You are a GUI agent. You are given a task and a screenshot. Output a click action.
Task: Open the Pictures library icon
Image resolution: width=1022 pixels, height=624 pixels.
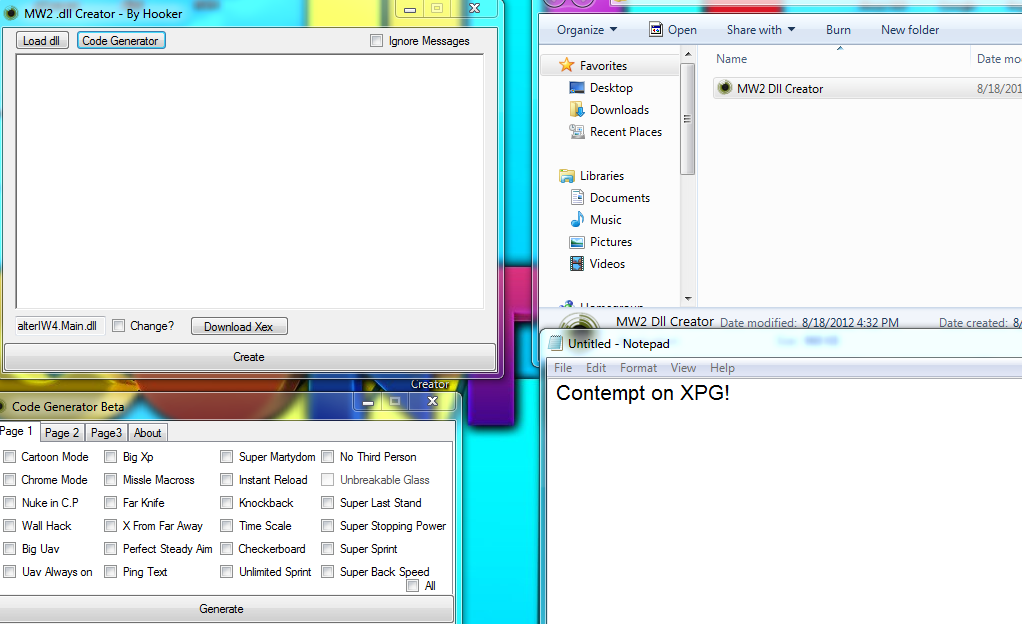click(x=577, y=242)
